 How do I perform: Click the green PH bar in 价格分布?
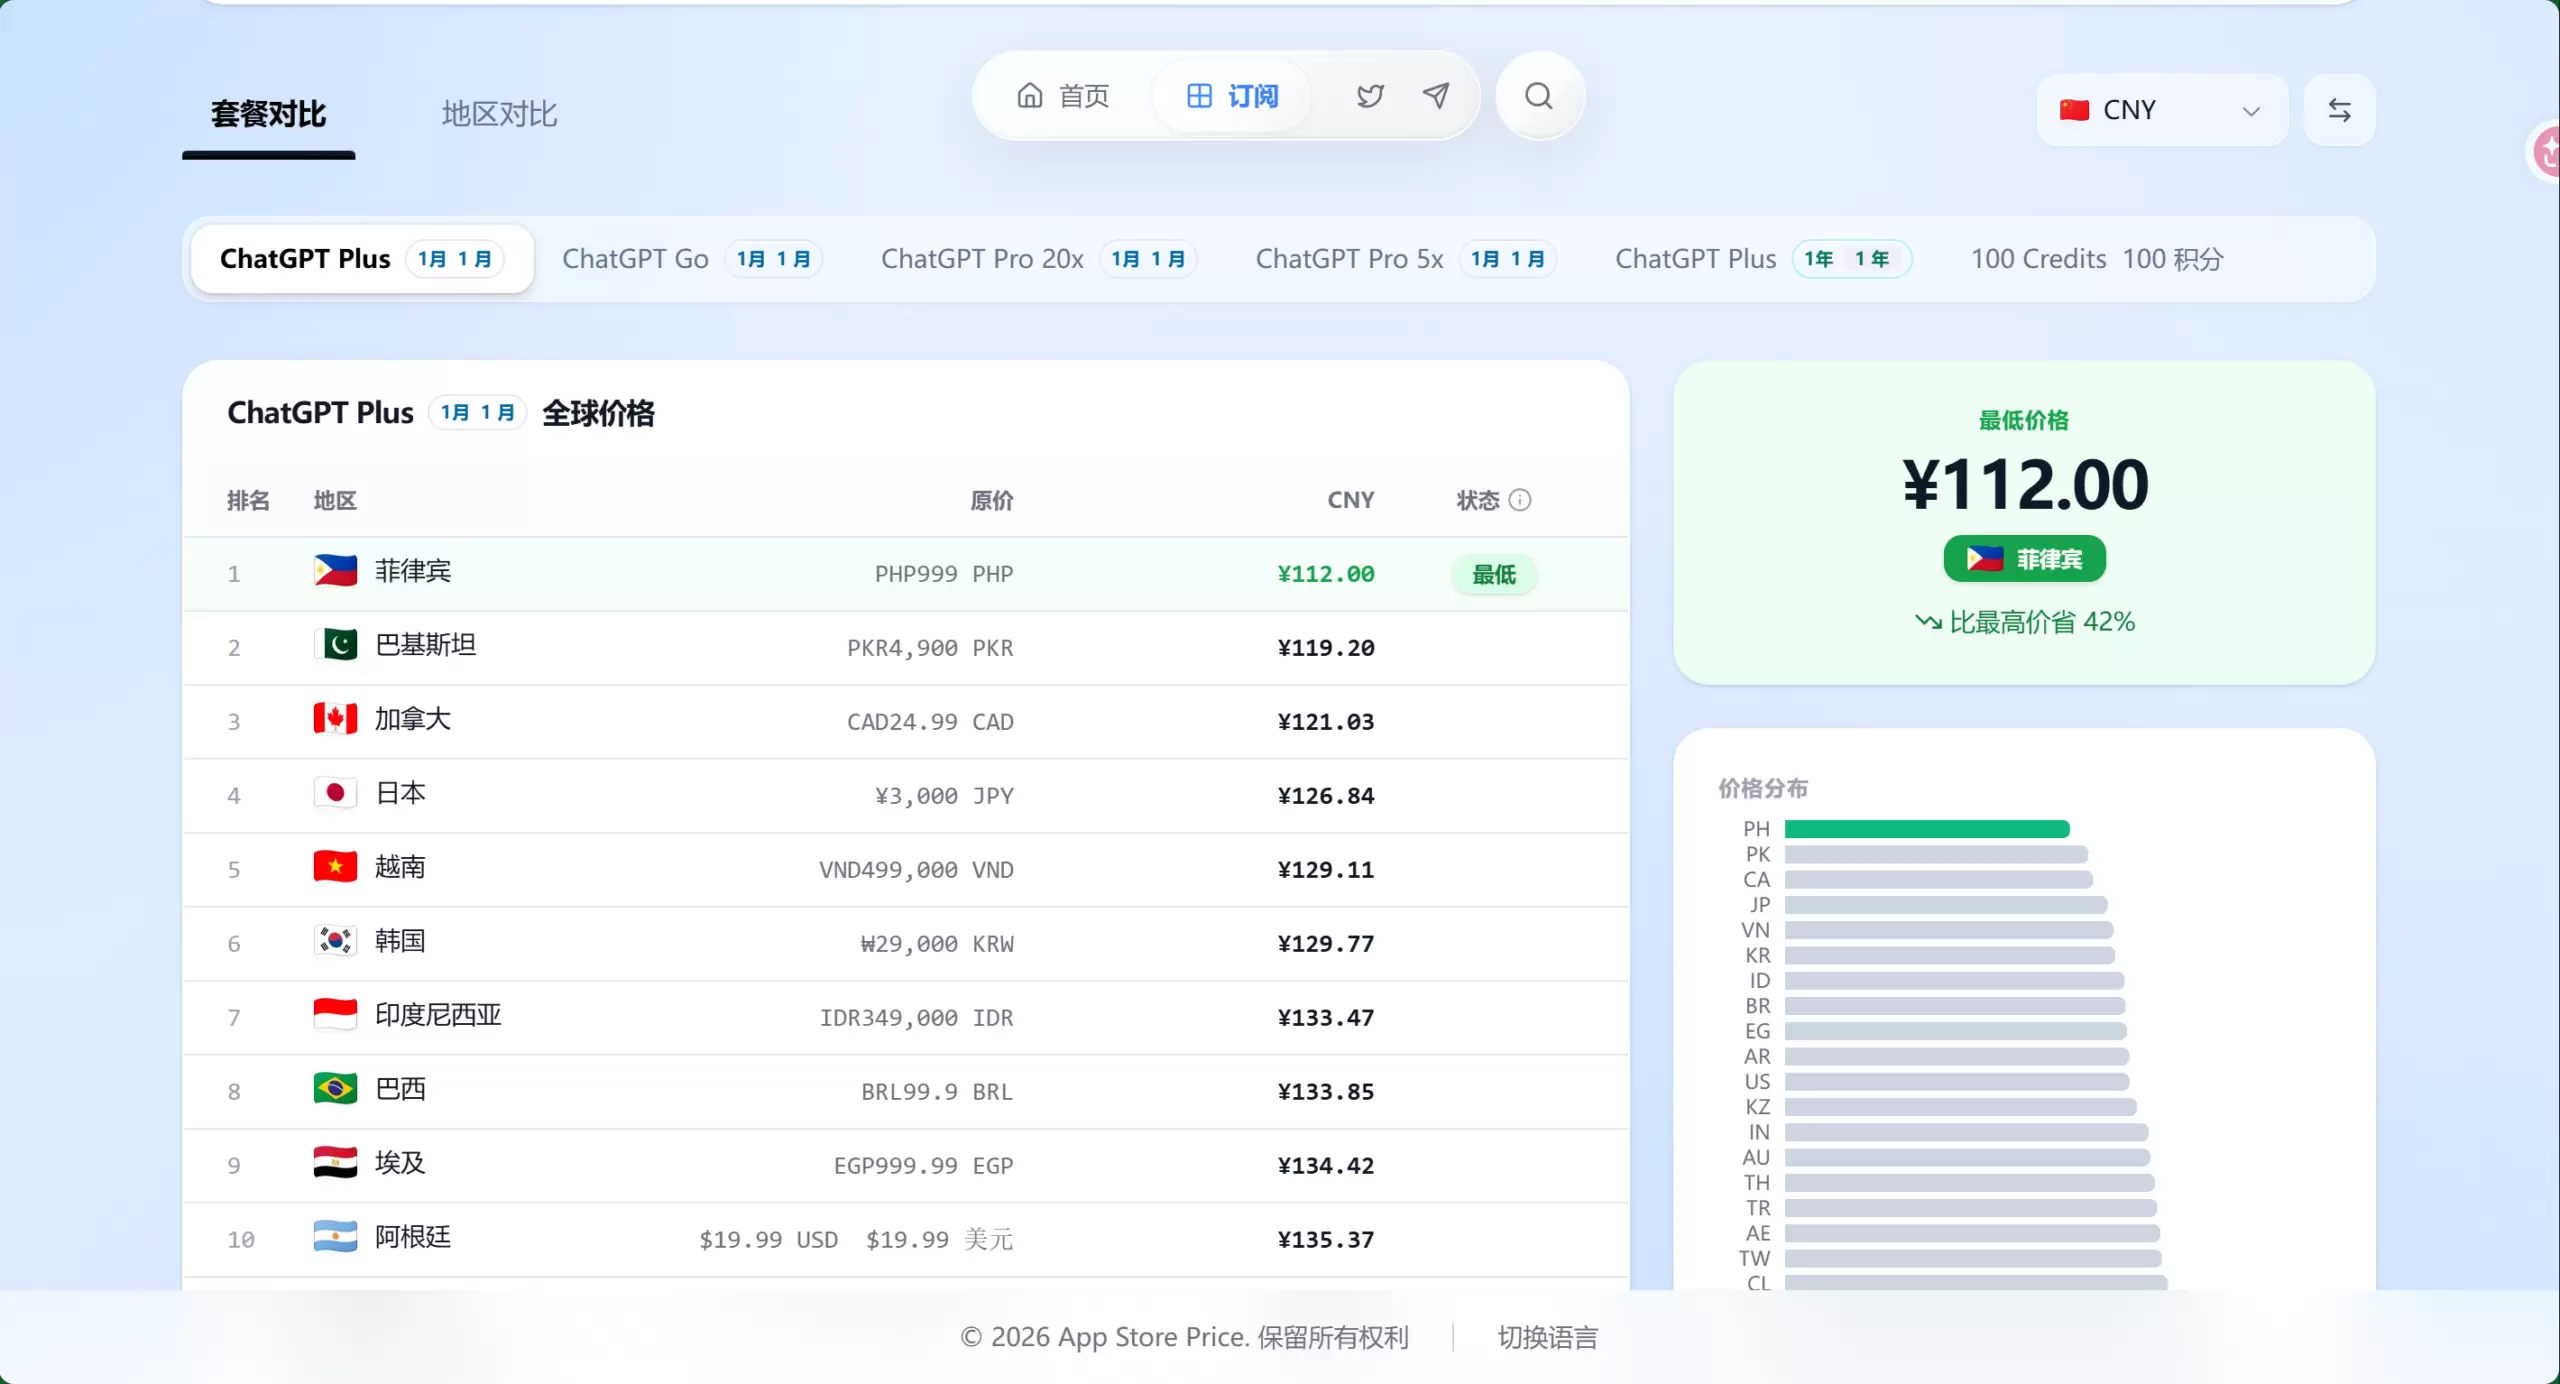(1927, 829)
